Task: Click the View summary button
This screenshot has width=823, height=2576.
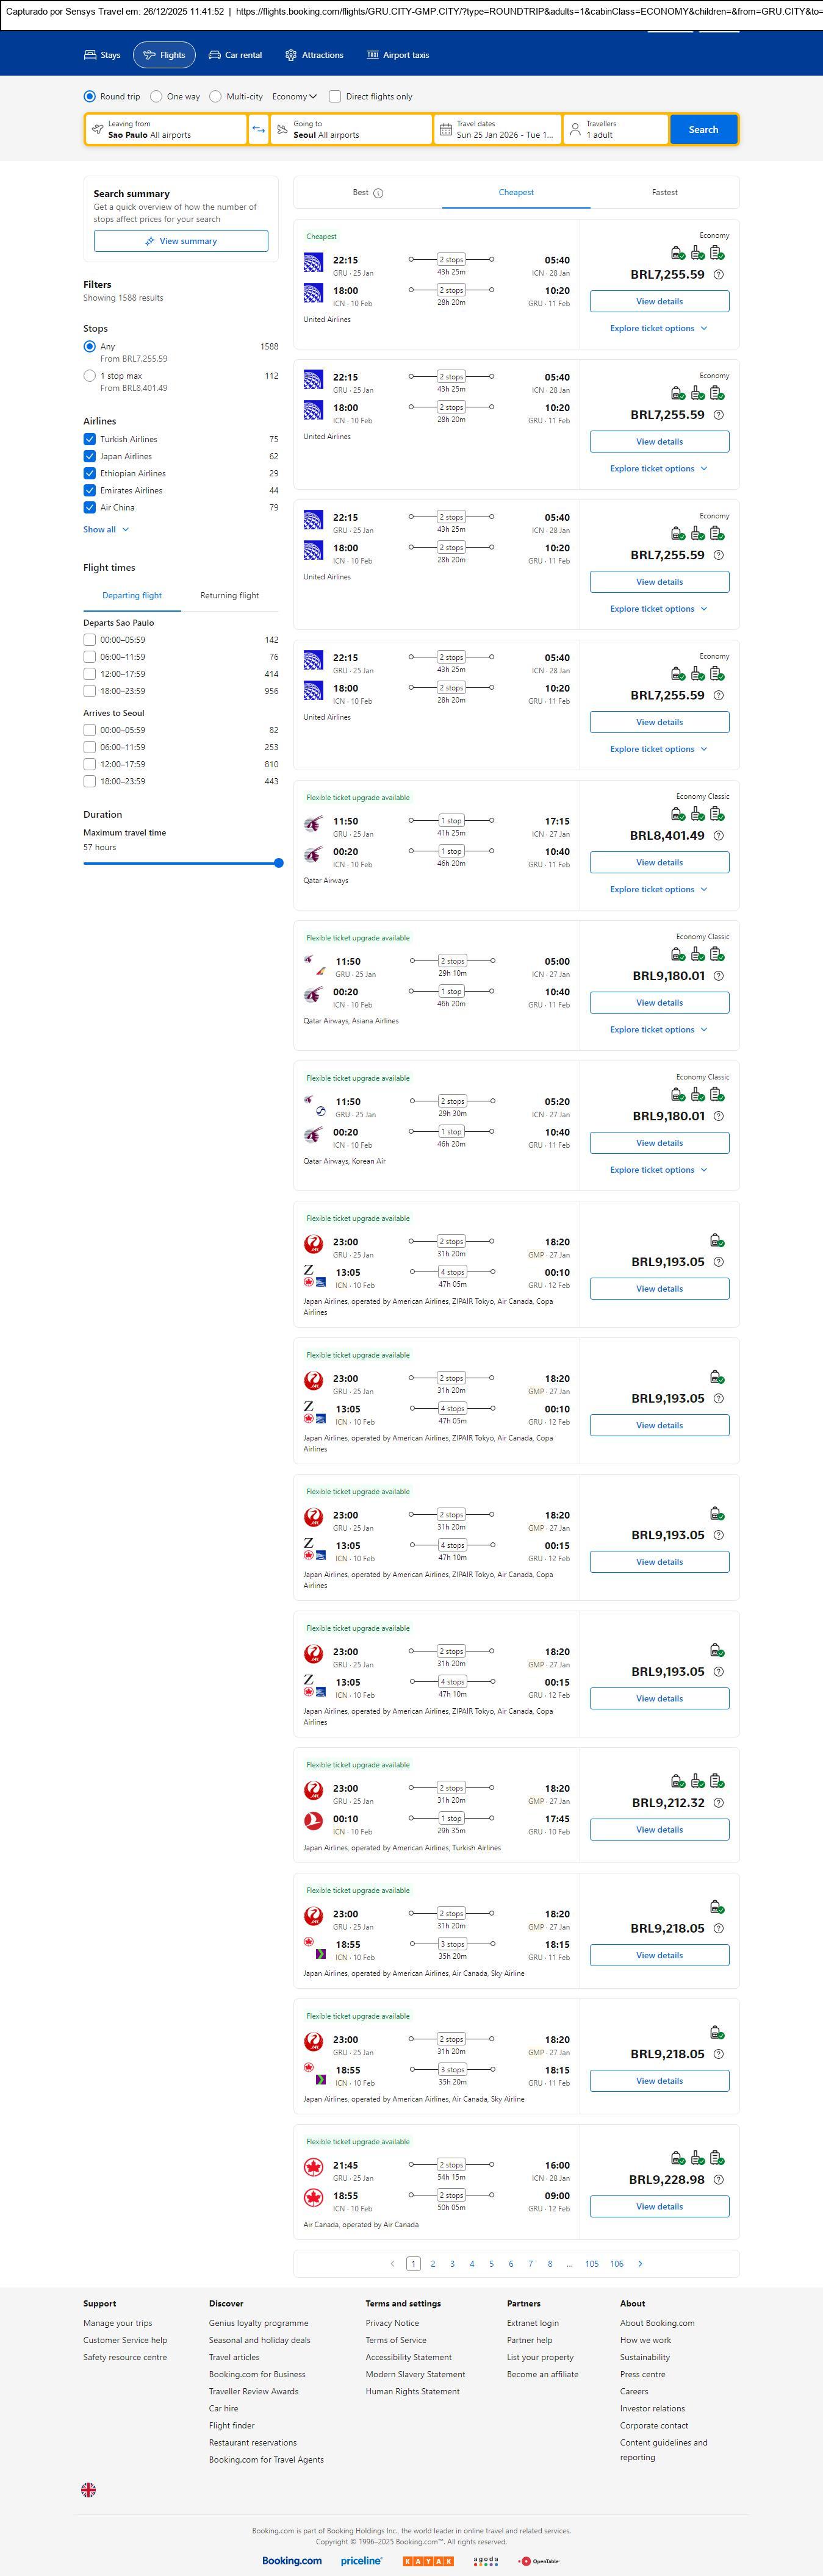Action: tap(181, 241)
